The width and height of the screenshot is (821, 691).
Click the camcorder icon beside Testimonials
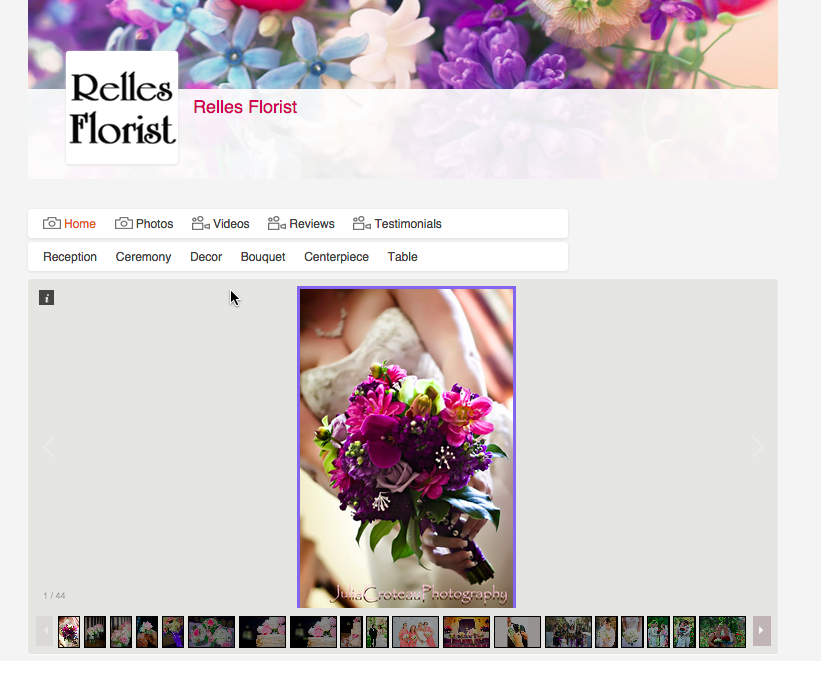[362, 224]
